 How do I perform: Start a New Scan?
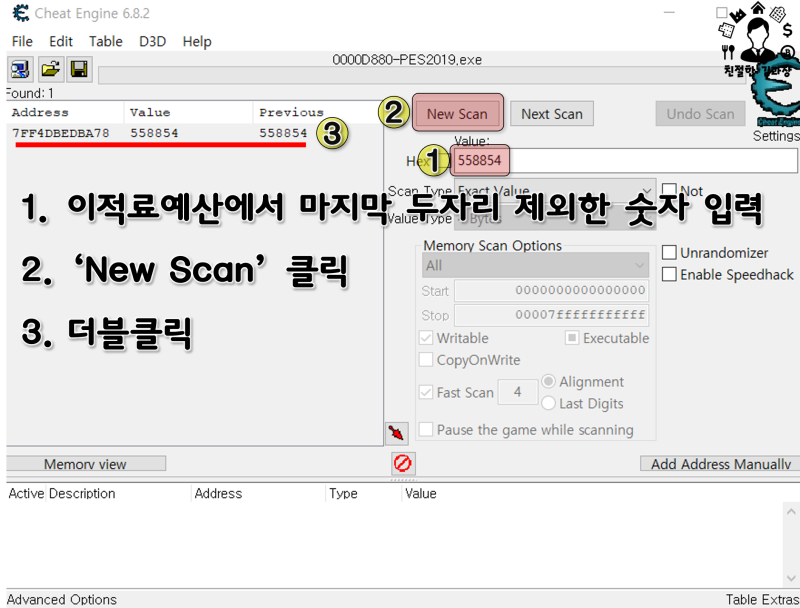[x=457, y=114]
